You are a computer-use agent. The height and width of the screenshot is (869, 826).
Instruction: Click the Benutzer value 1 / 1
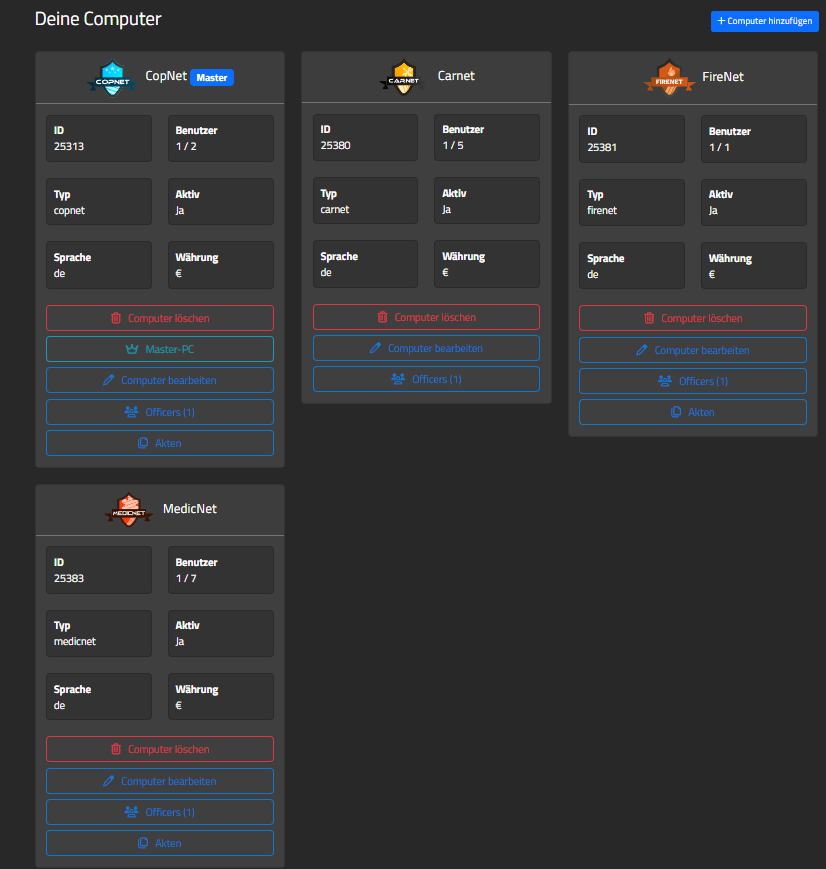click(x=720, y=147)
